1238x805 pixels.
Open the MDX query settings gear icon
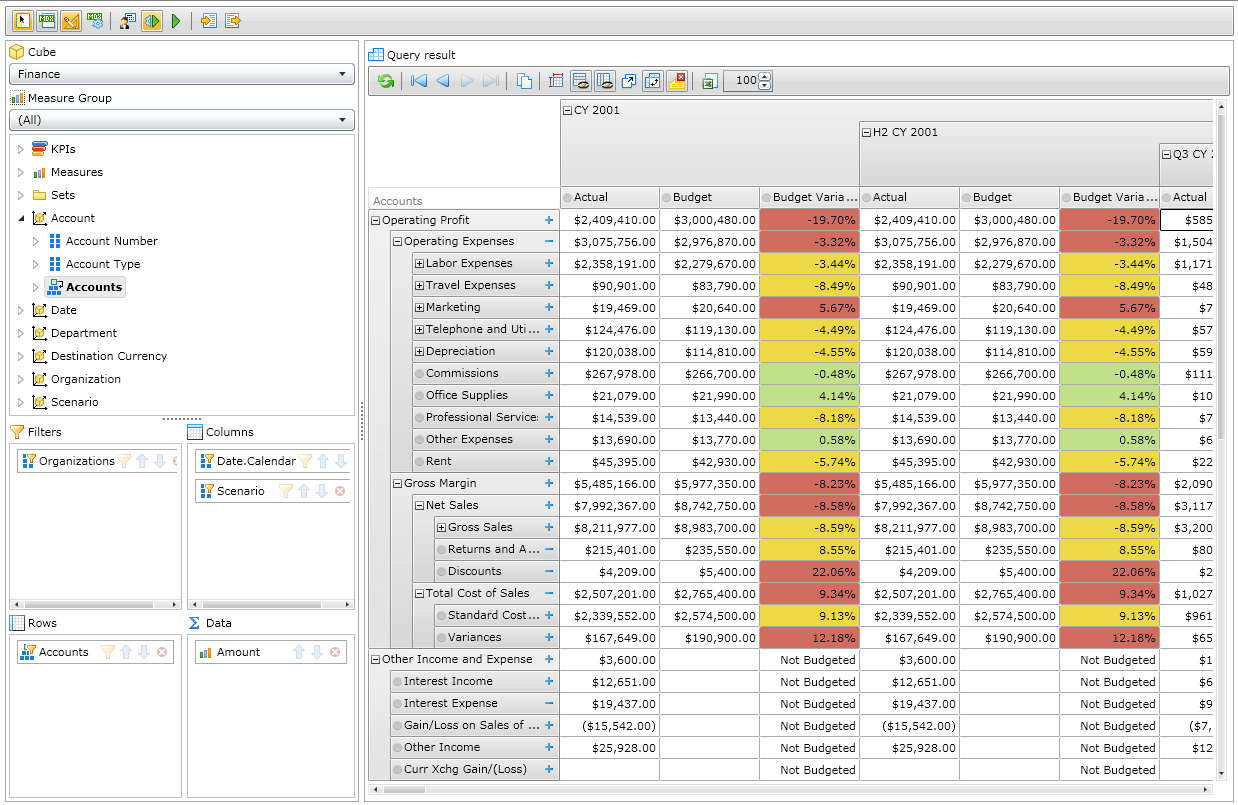95,21
